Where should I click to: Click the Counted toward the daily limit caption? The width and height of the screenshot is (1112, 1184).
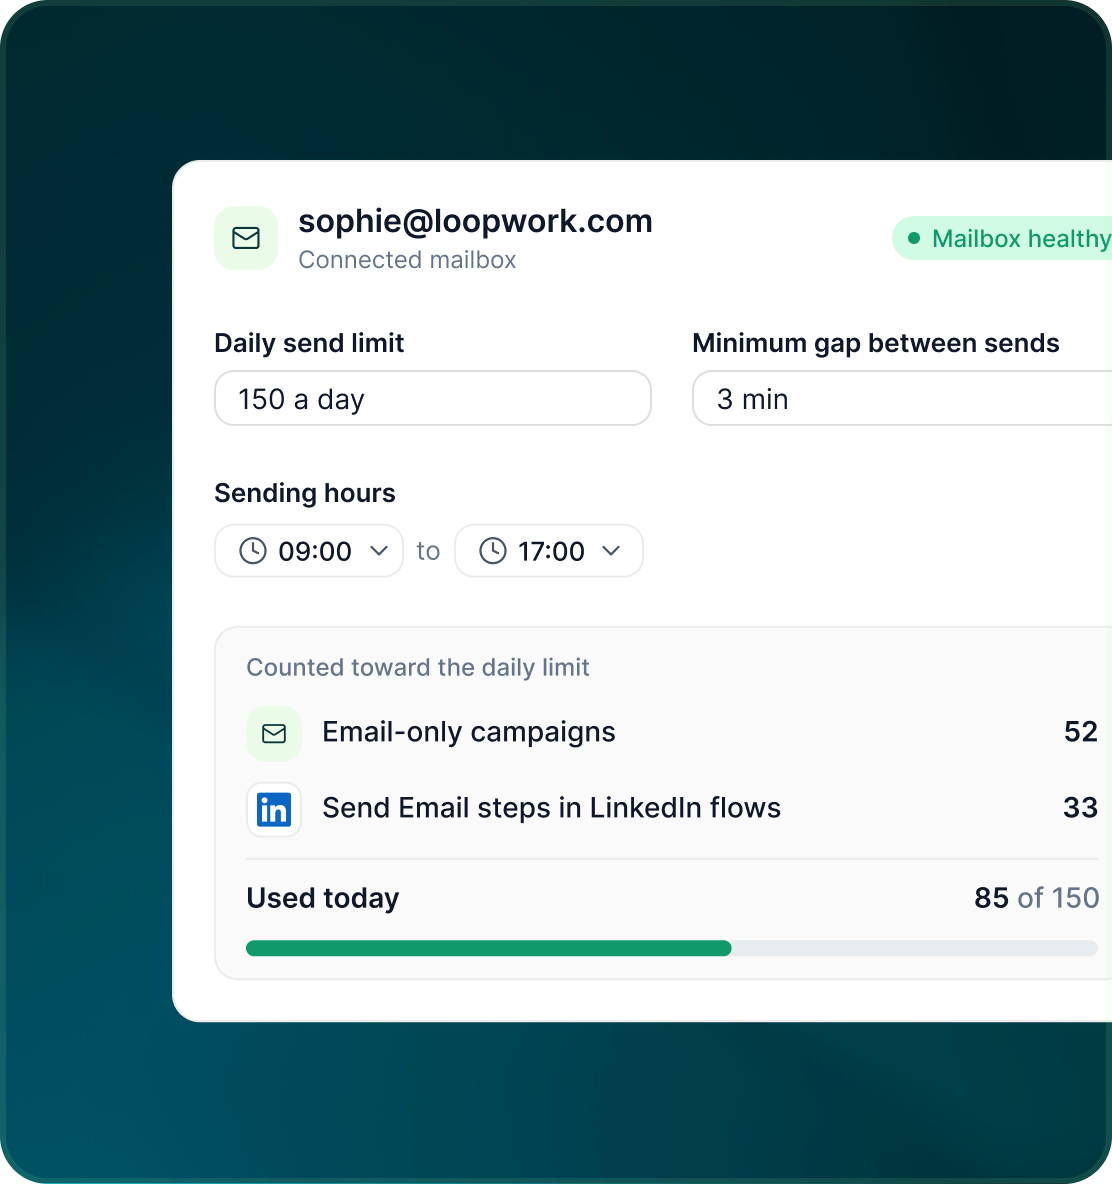(x=417, y=668)
